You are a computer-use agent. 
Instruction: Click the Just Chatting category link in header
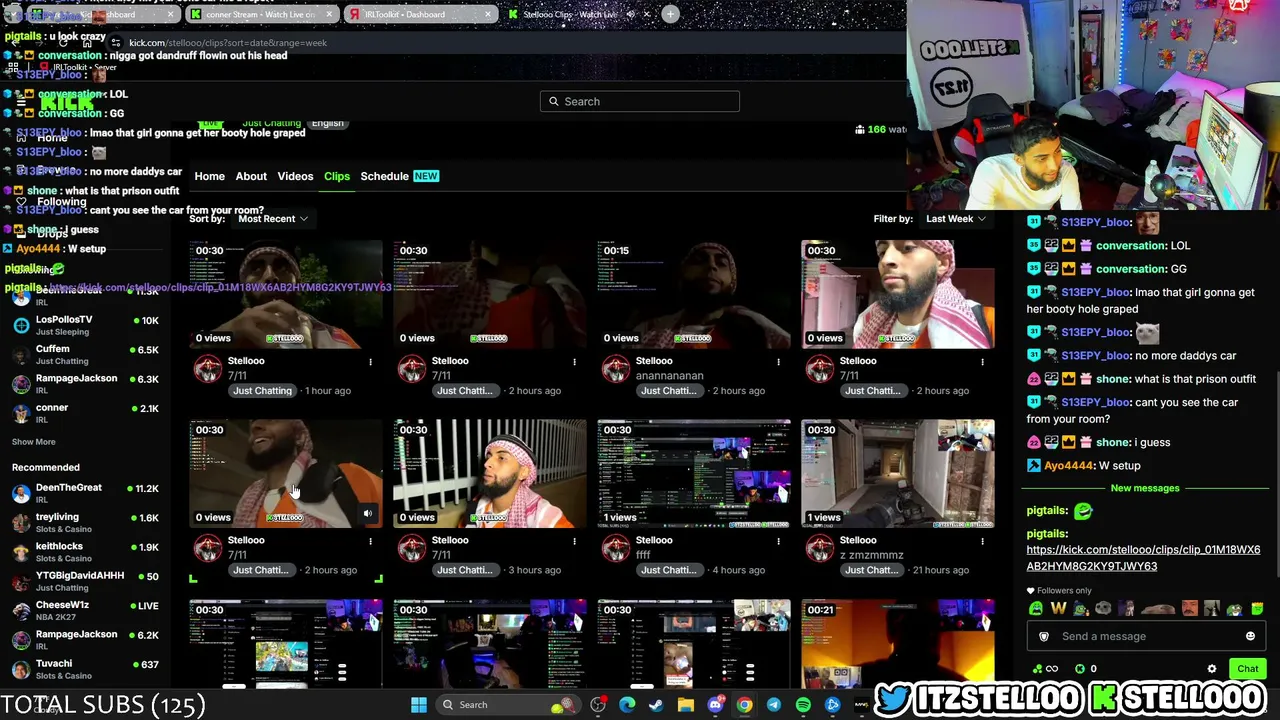click(x=272, y=123)
